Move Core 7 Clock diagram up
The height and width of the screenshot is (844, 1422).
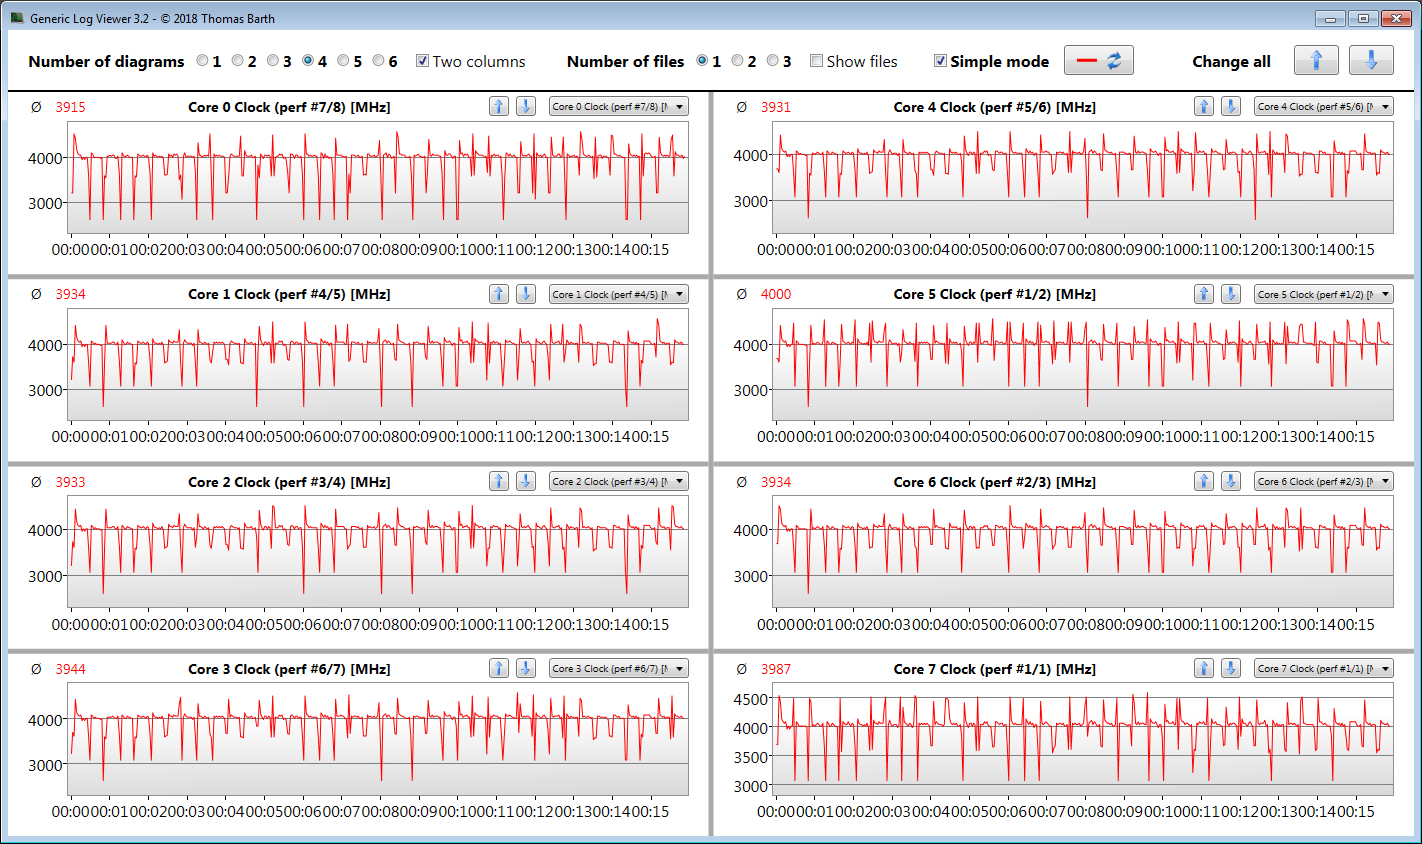click(x=1204, y=668)
